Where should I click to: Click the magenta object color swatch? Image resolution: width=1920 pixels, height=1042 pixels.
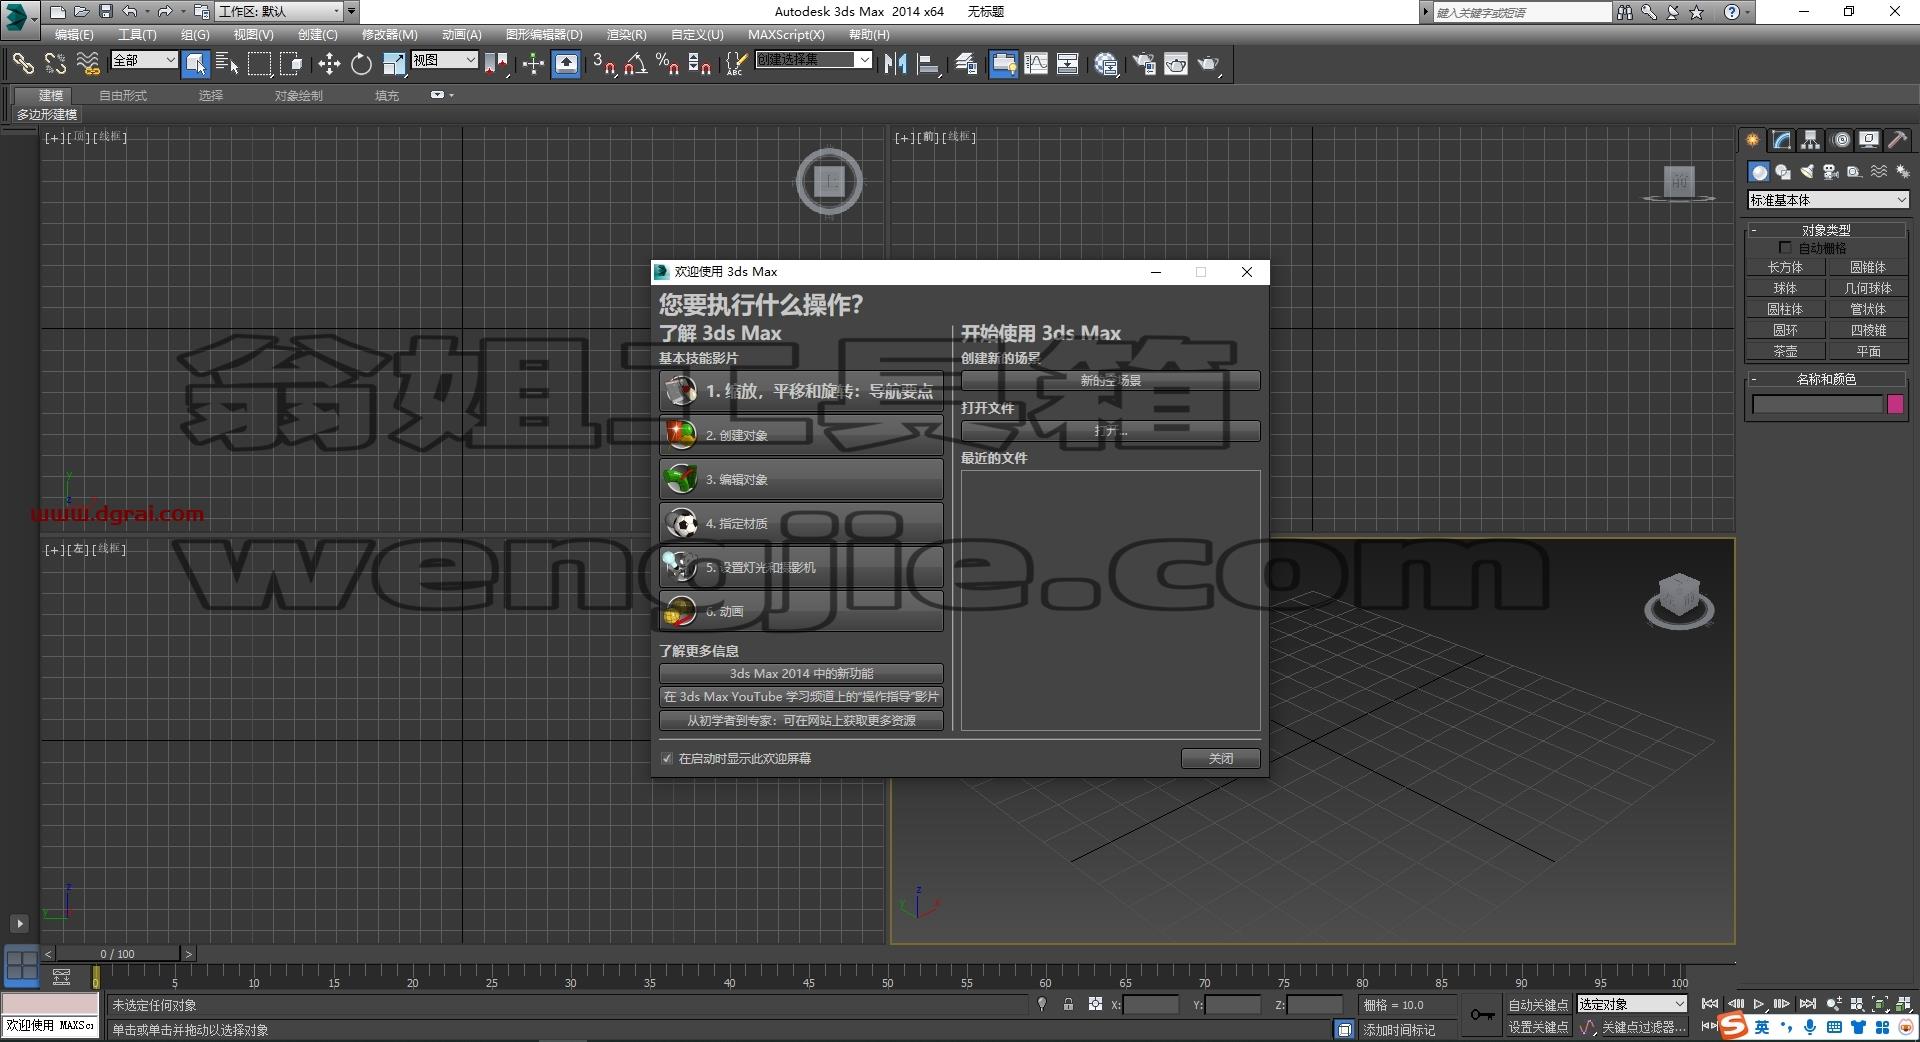point(1895,404)
